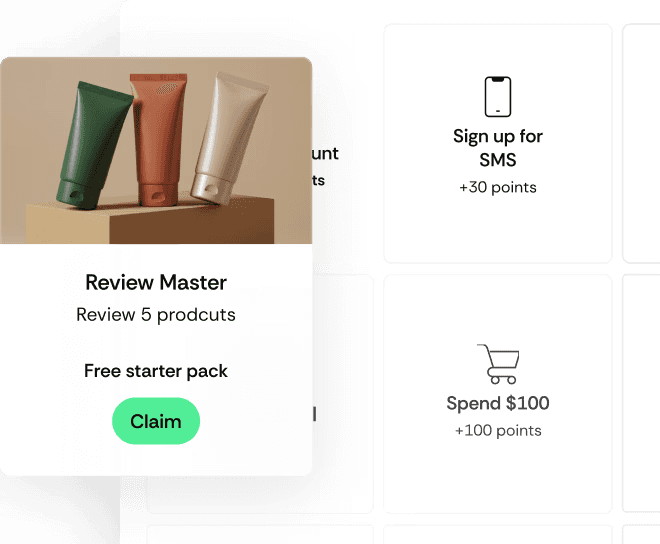Select the Spend $100 heading

click(x=498, y=403)
